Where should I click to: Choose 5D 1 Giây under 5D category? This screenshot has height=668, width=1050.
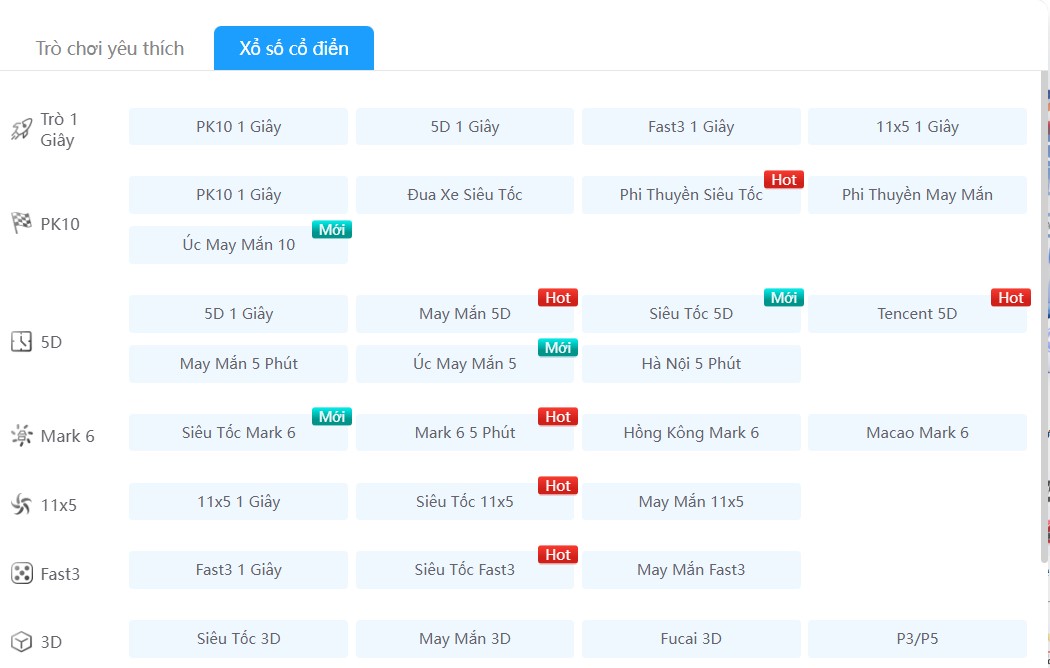point(238,314)
